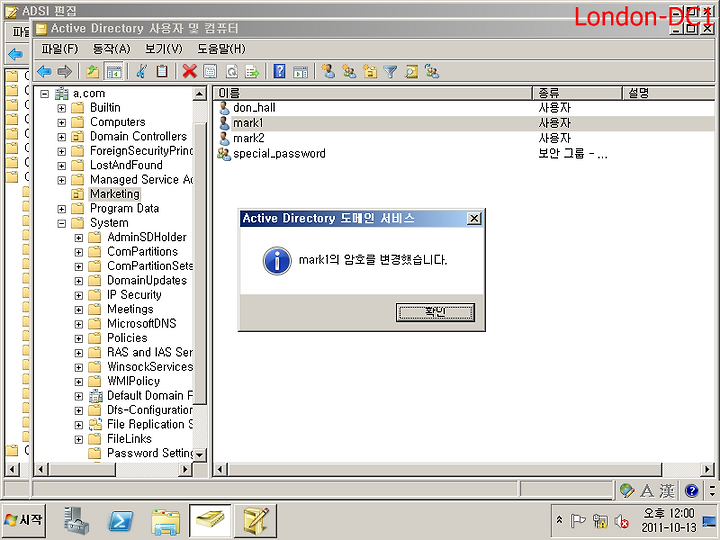Click tree pane scroll up arrow
720x540 pixels.
point(199,94)
